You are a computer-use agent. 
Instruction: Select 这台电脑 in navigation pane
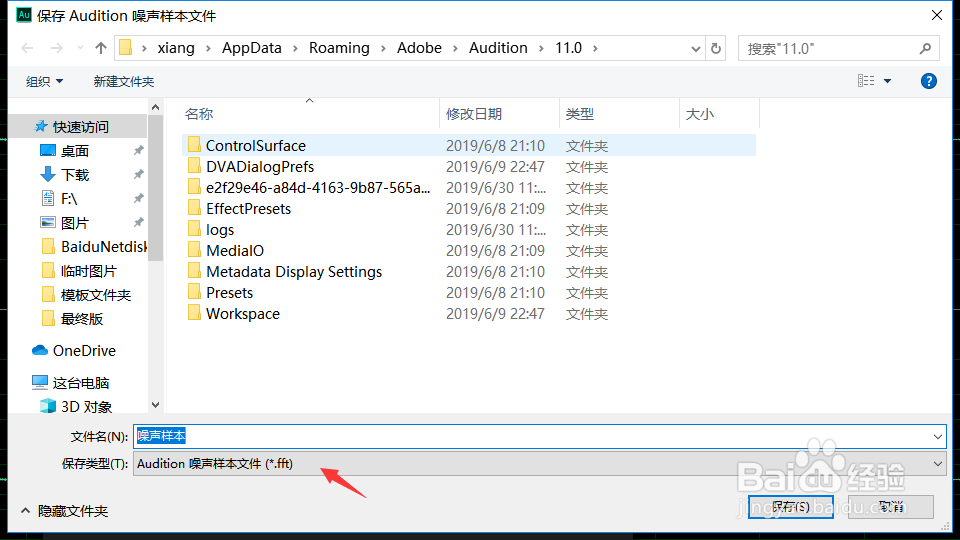[x=80, y=383]
